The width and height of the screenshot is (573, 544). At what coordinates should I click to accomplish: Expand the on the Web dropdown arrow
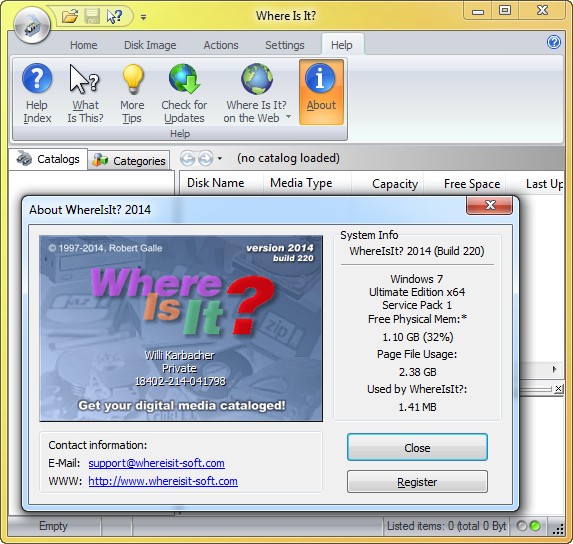point(288,117)
